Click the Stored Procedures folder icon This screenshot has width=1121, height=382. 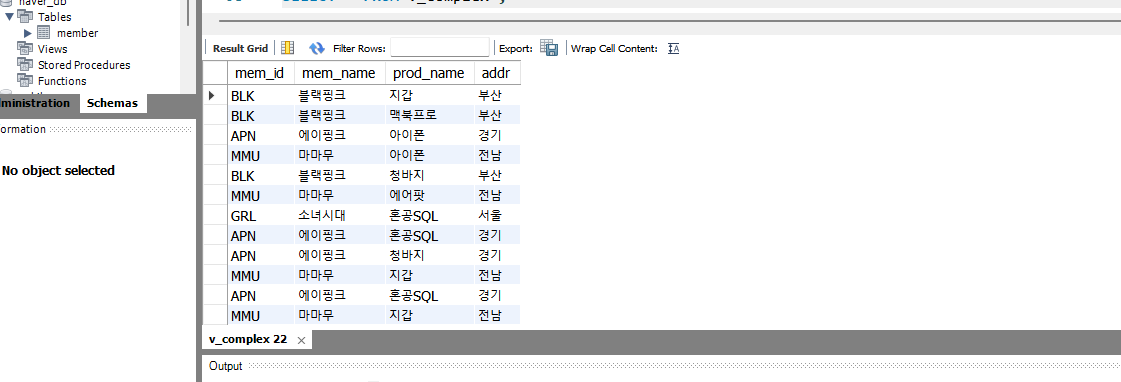click(26, 64)
